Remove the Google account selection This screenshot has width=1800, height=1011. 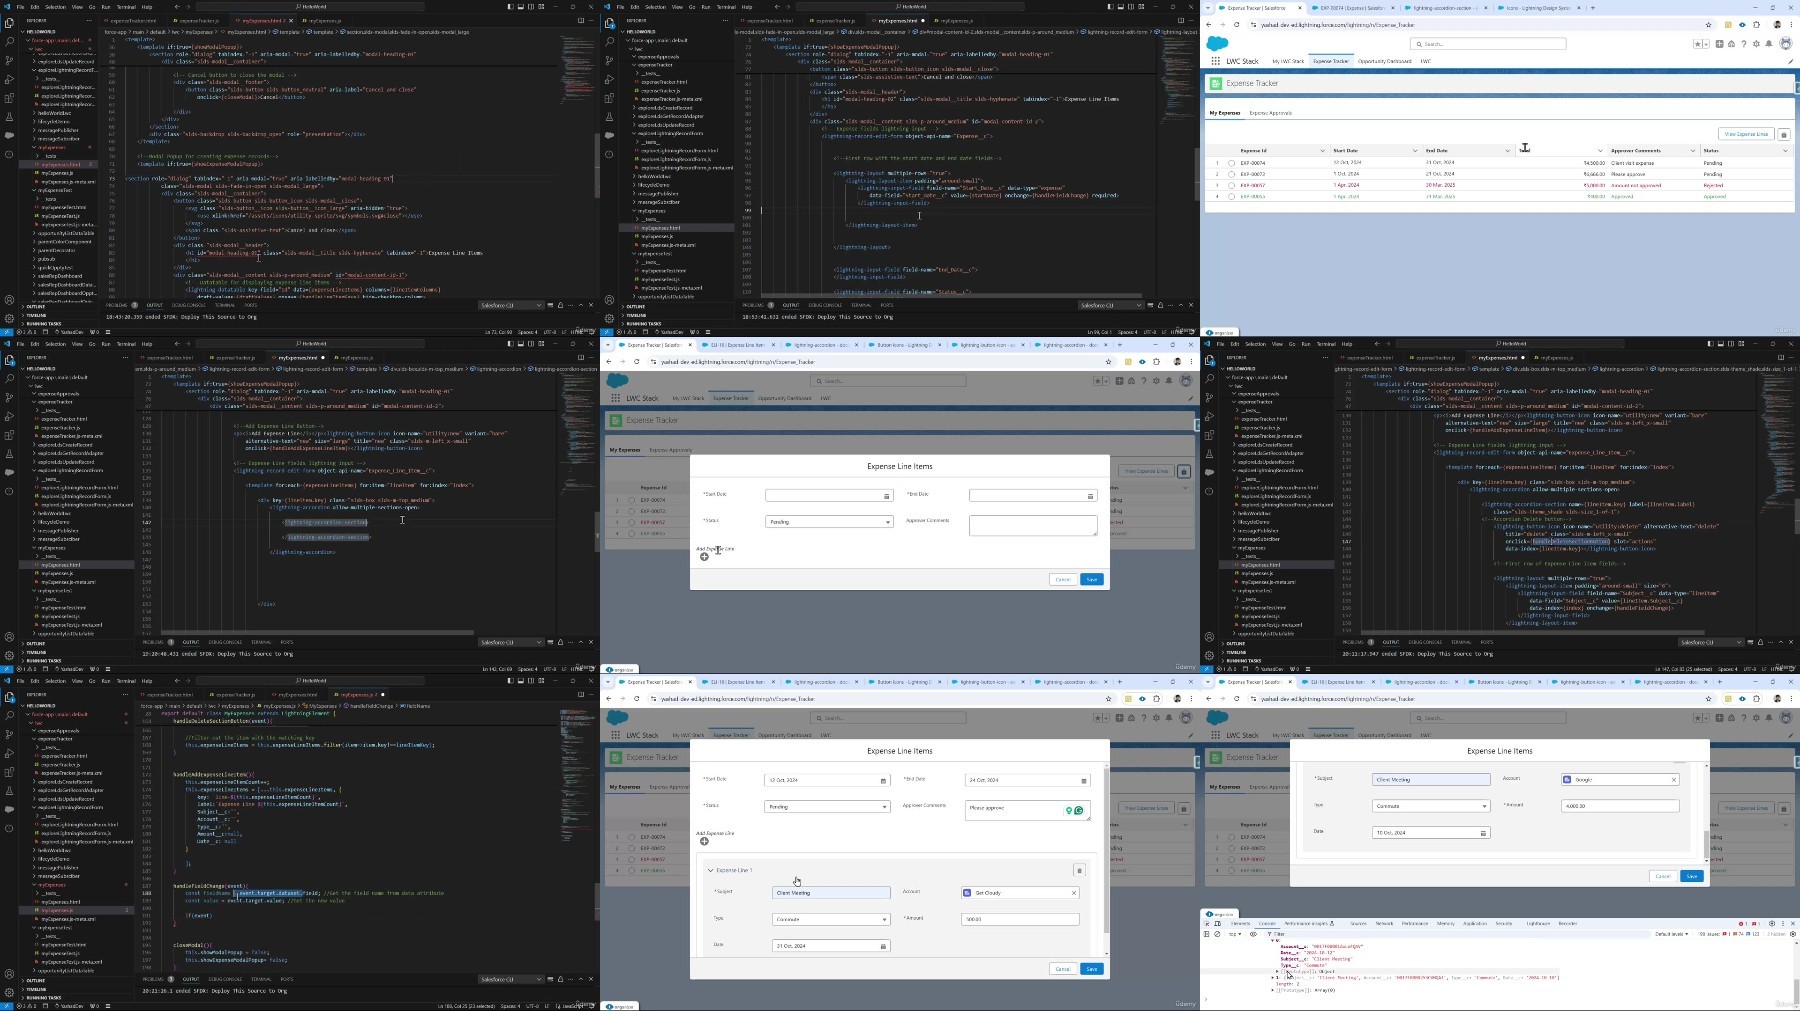(1674, 779)
